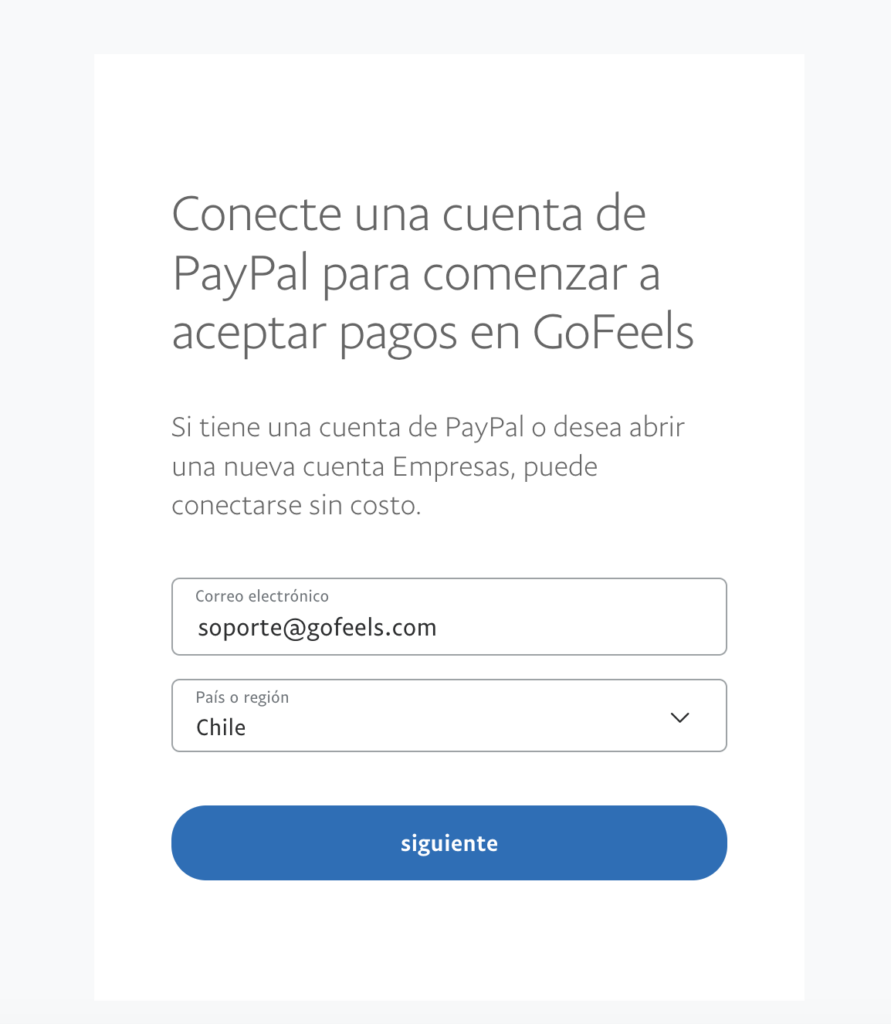Click "una nueva cuenta Empresas" text line
891x1024 pixels.
(x=384, y=467)
